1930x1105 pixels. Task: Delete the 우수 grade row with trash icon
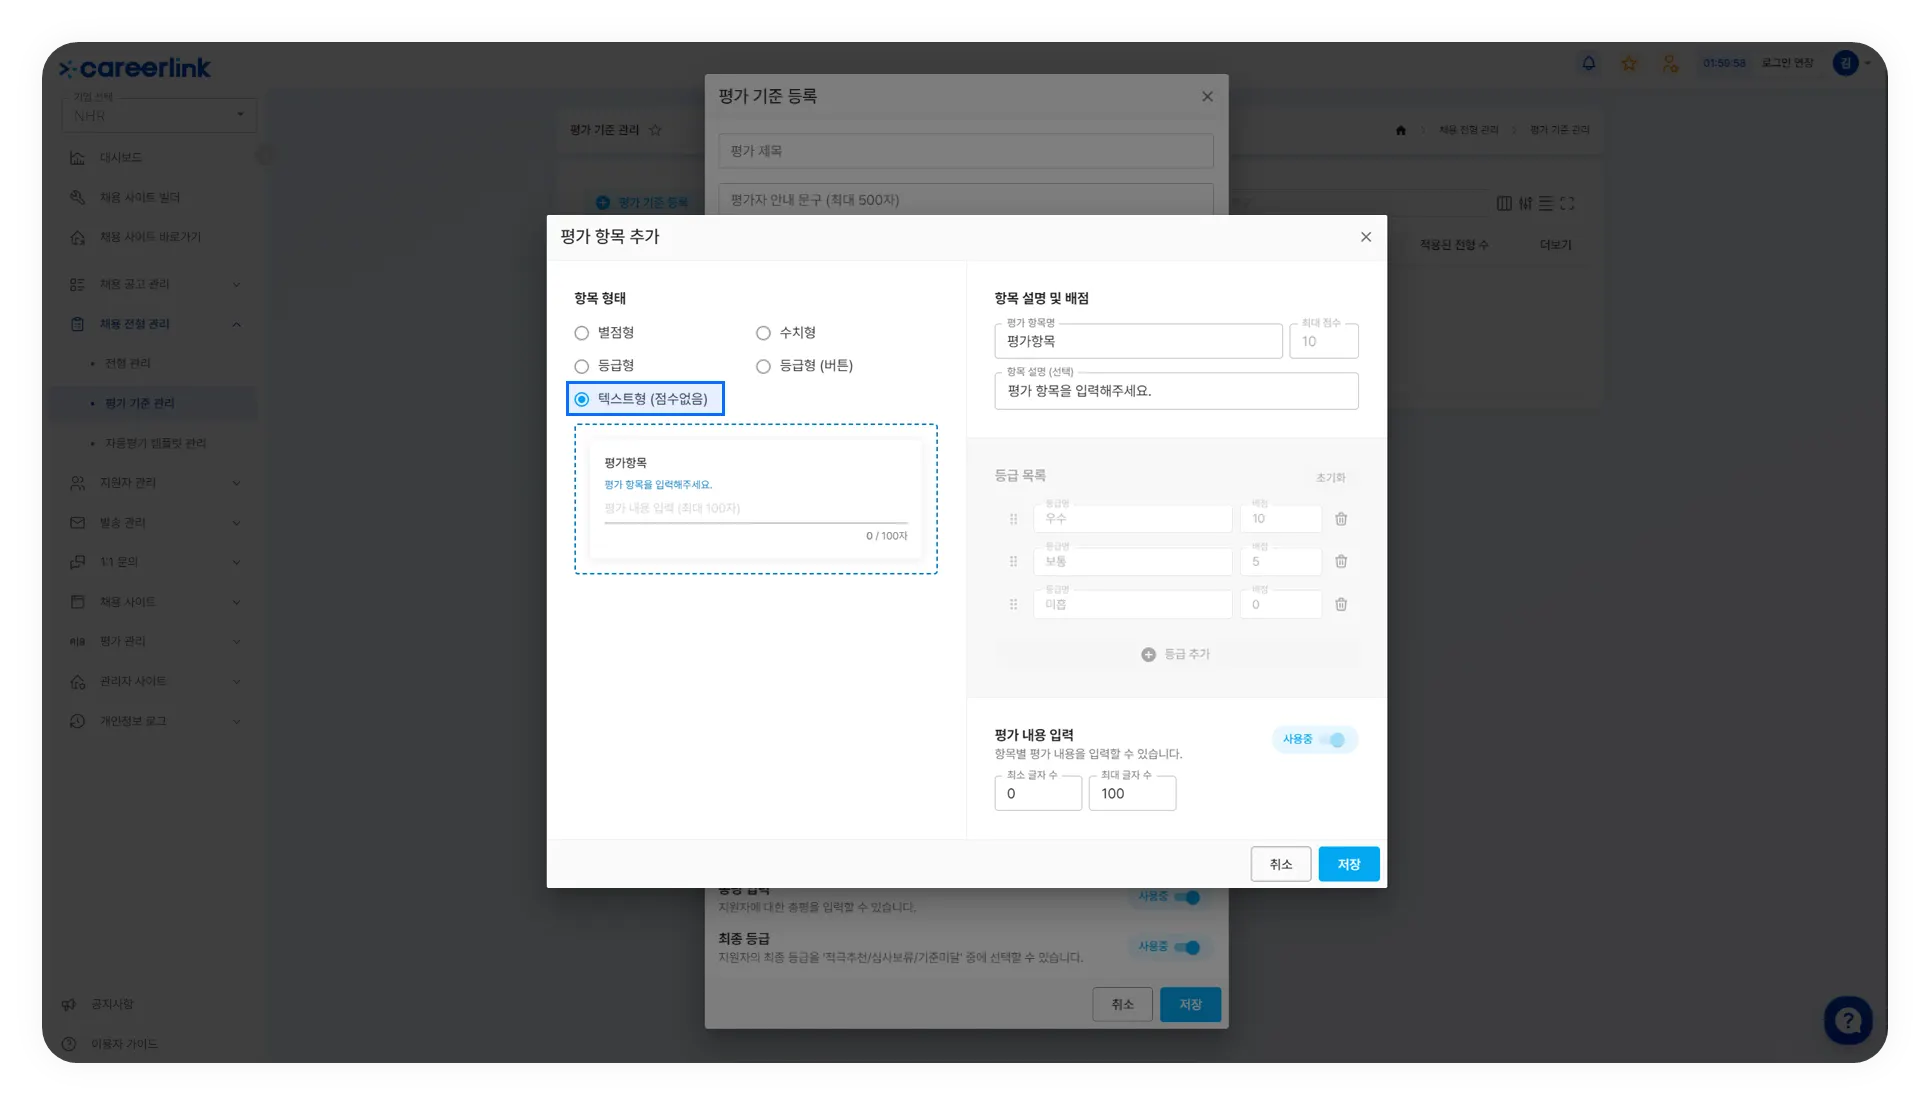pos(1341,519)
